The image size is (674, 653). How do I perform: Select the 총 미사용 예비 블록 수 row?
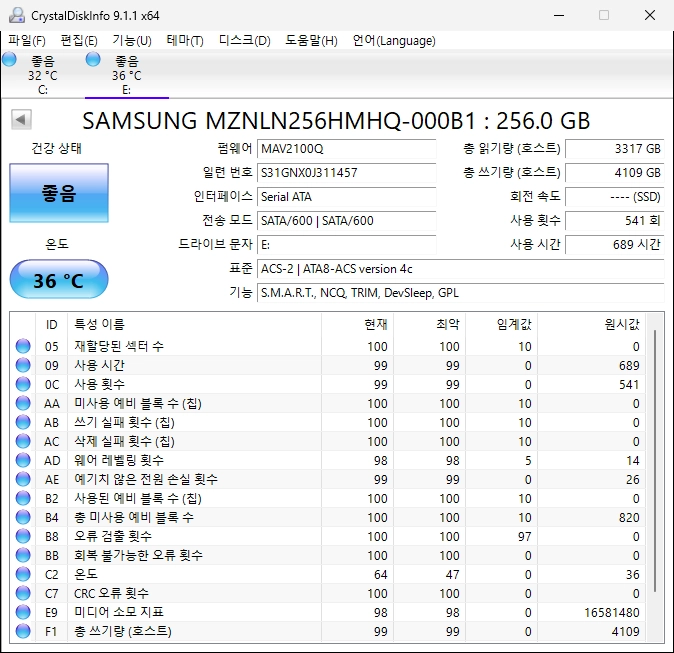328,517
